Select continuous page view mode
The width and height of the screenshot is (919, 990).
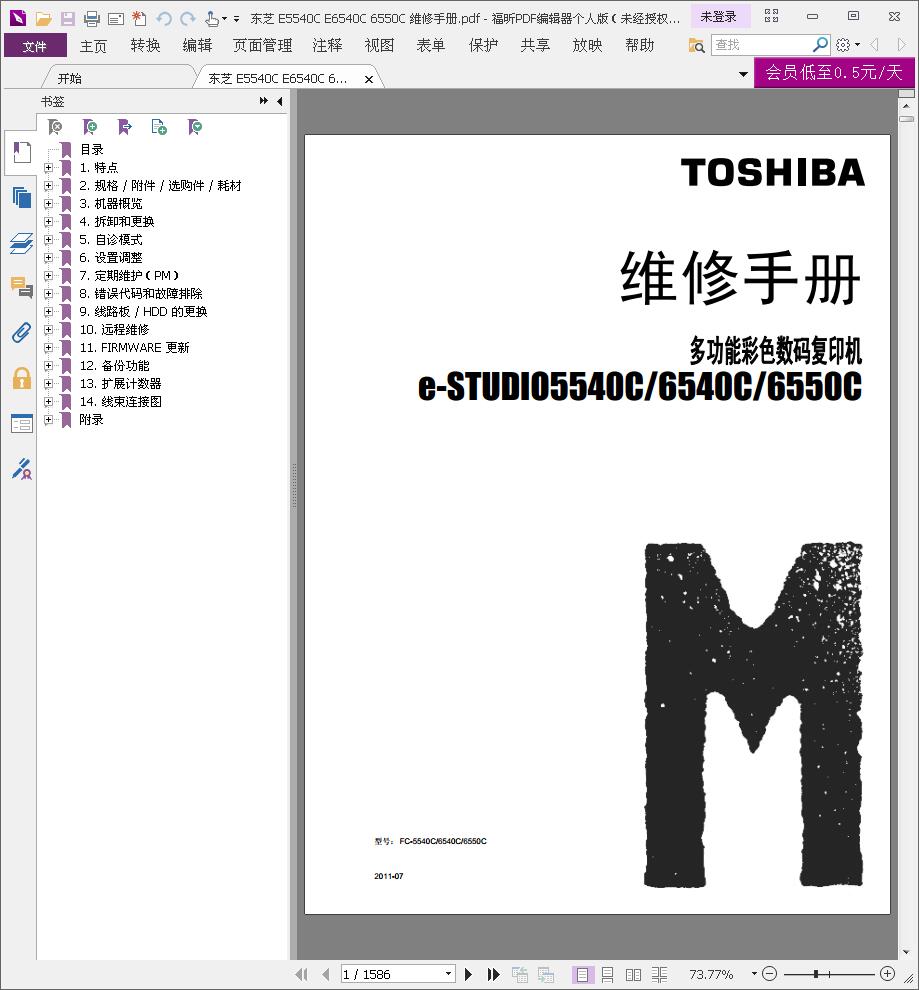(607, 975)
